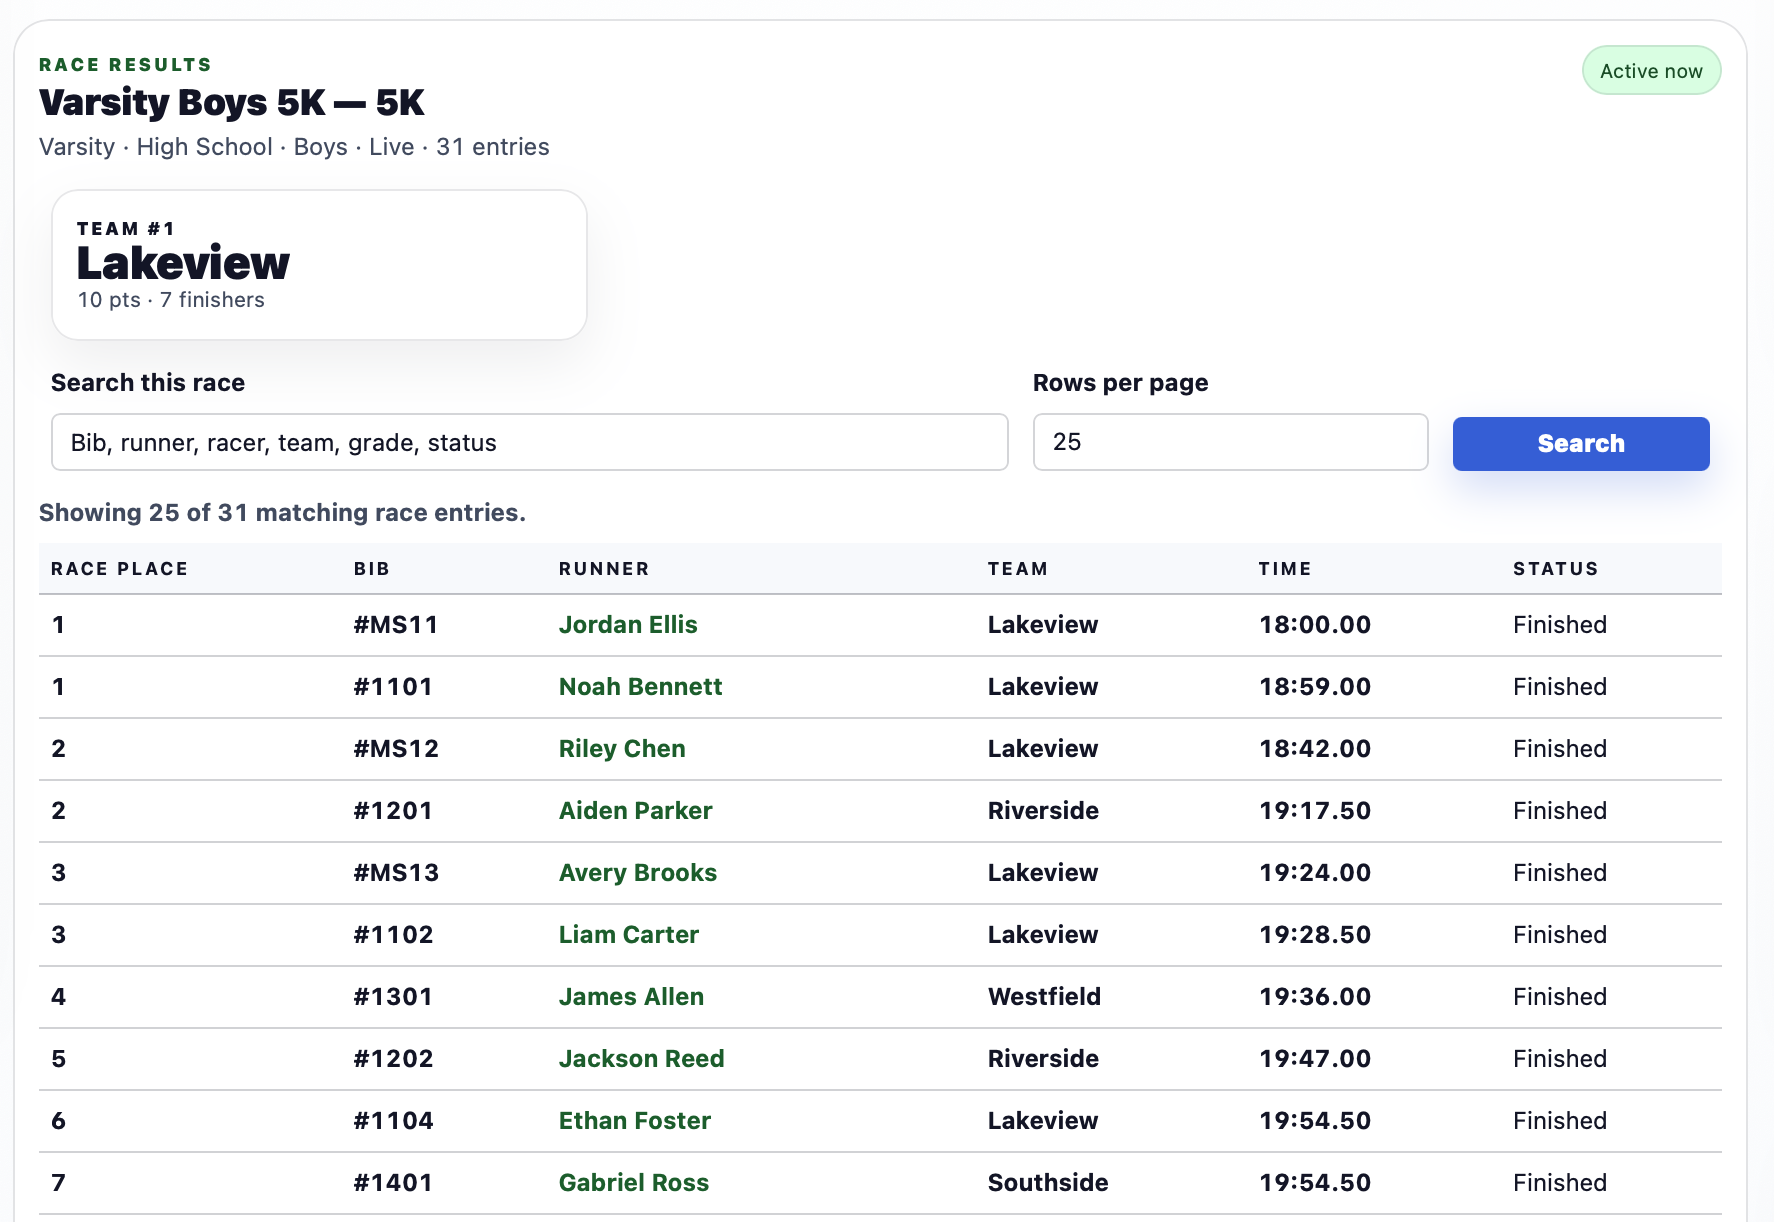Viewport: 1774px width, 1222px height.
Task: Open runner Liam Carter link
Action: click(x=628, y=935)
